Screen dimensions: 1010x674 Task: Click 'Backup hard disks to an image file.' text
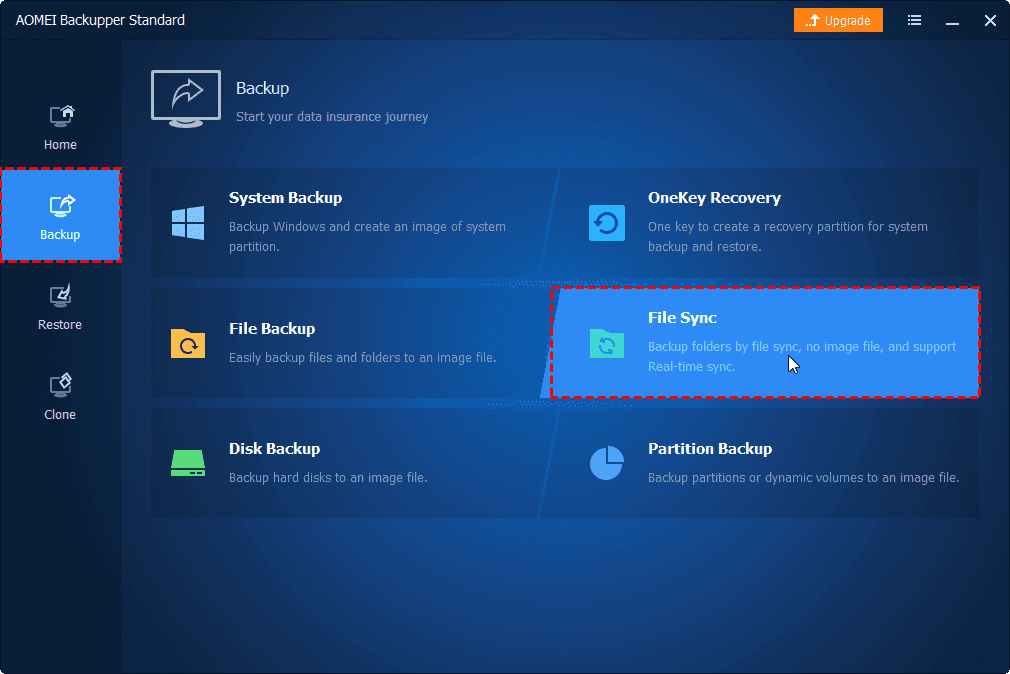tap(328, 477)
